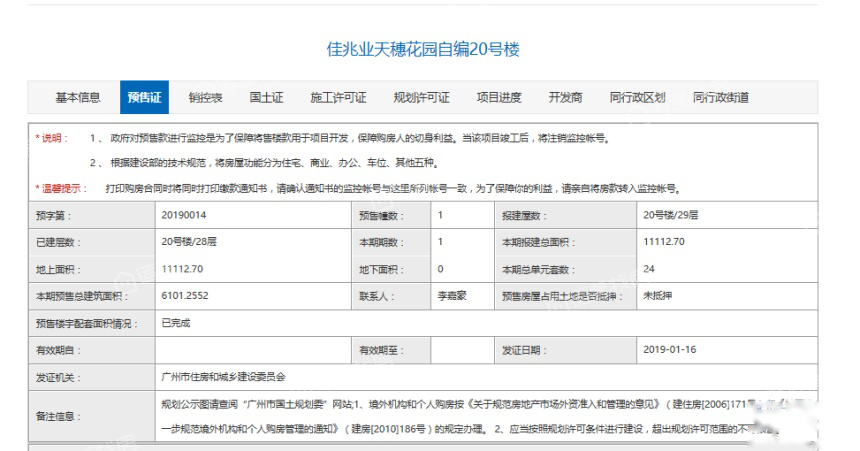The height and width of the screenshot is (451, 860).
Task: Click the 已完成 status text
Action: (176, 323)
